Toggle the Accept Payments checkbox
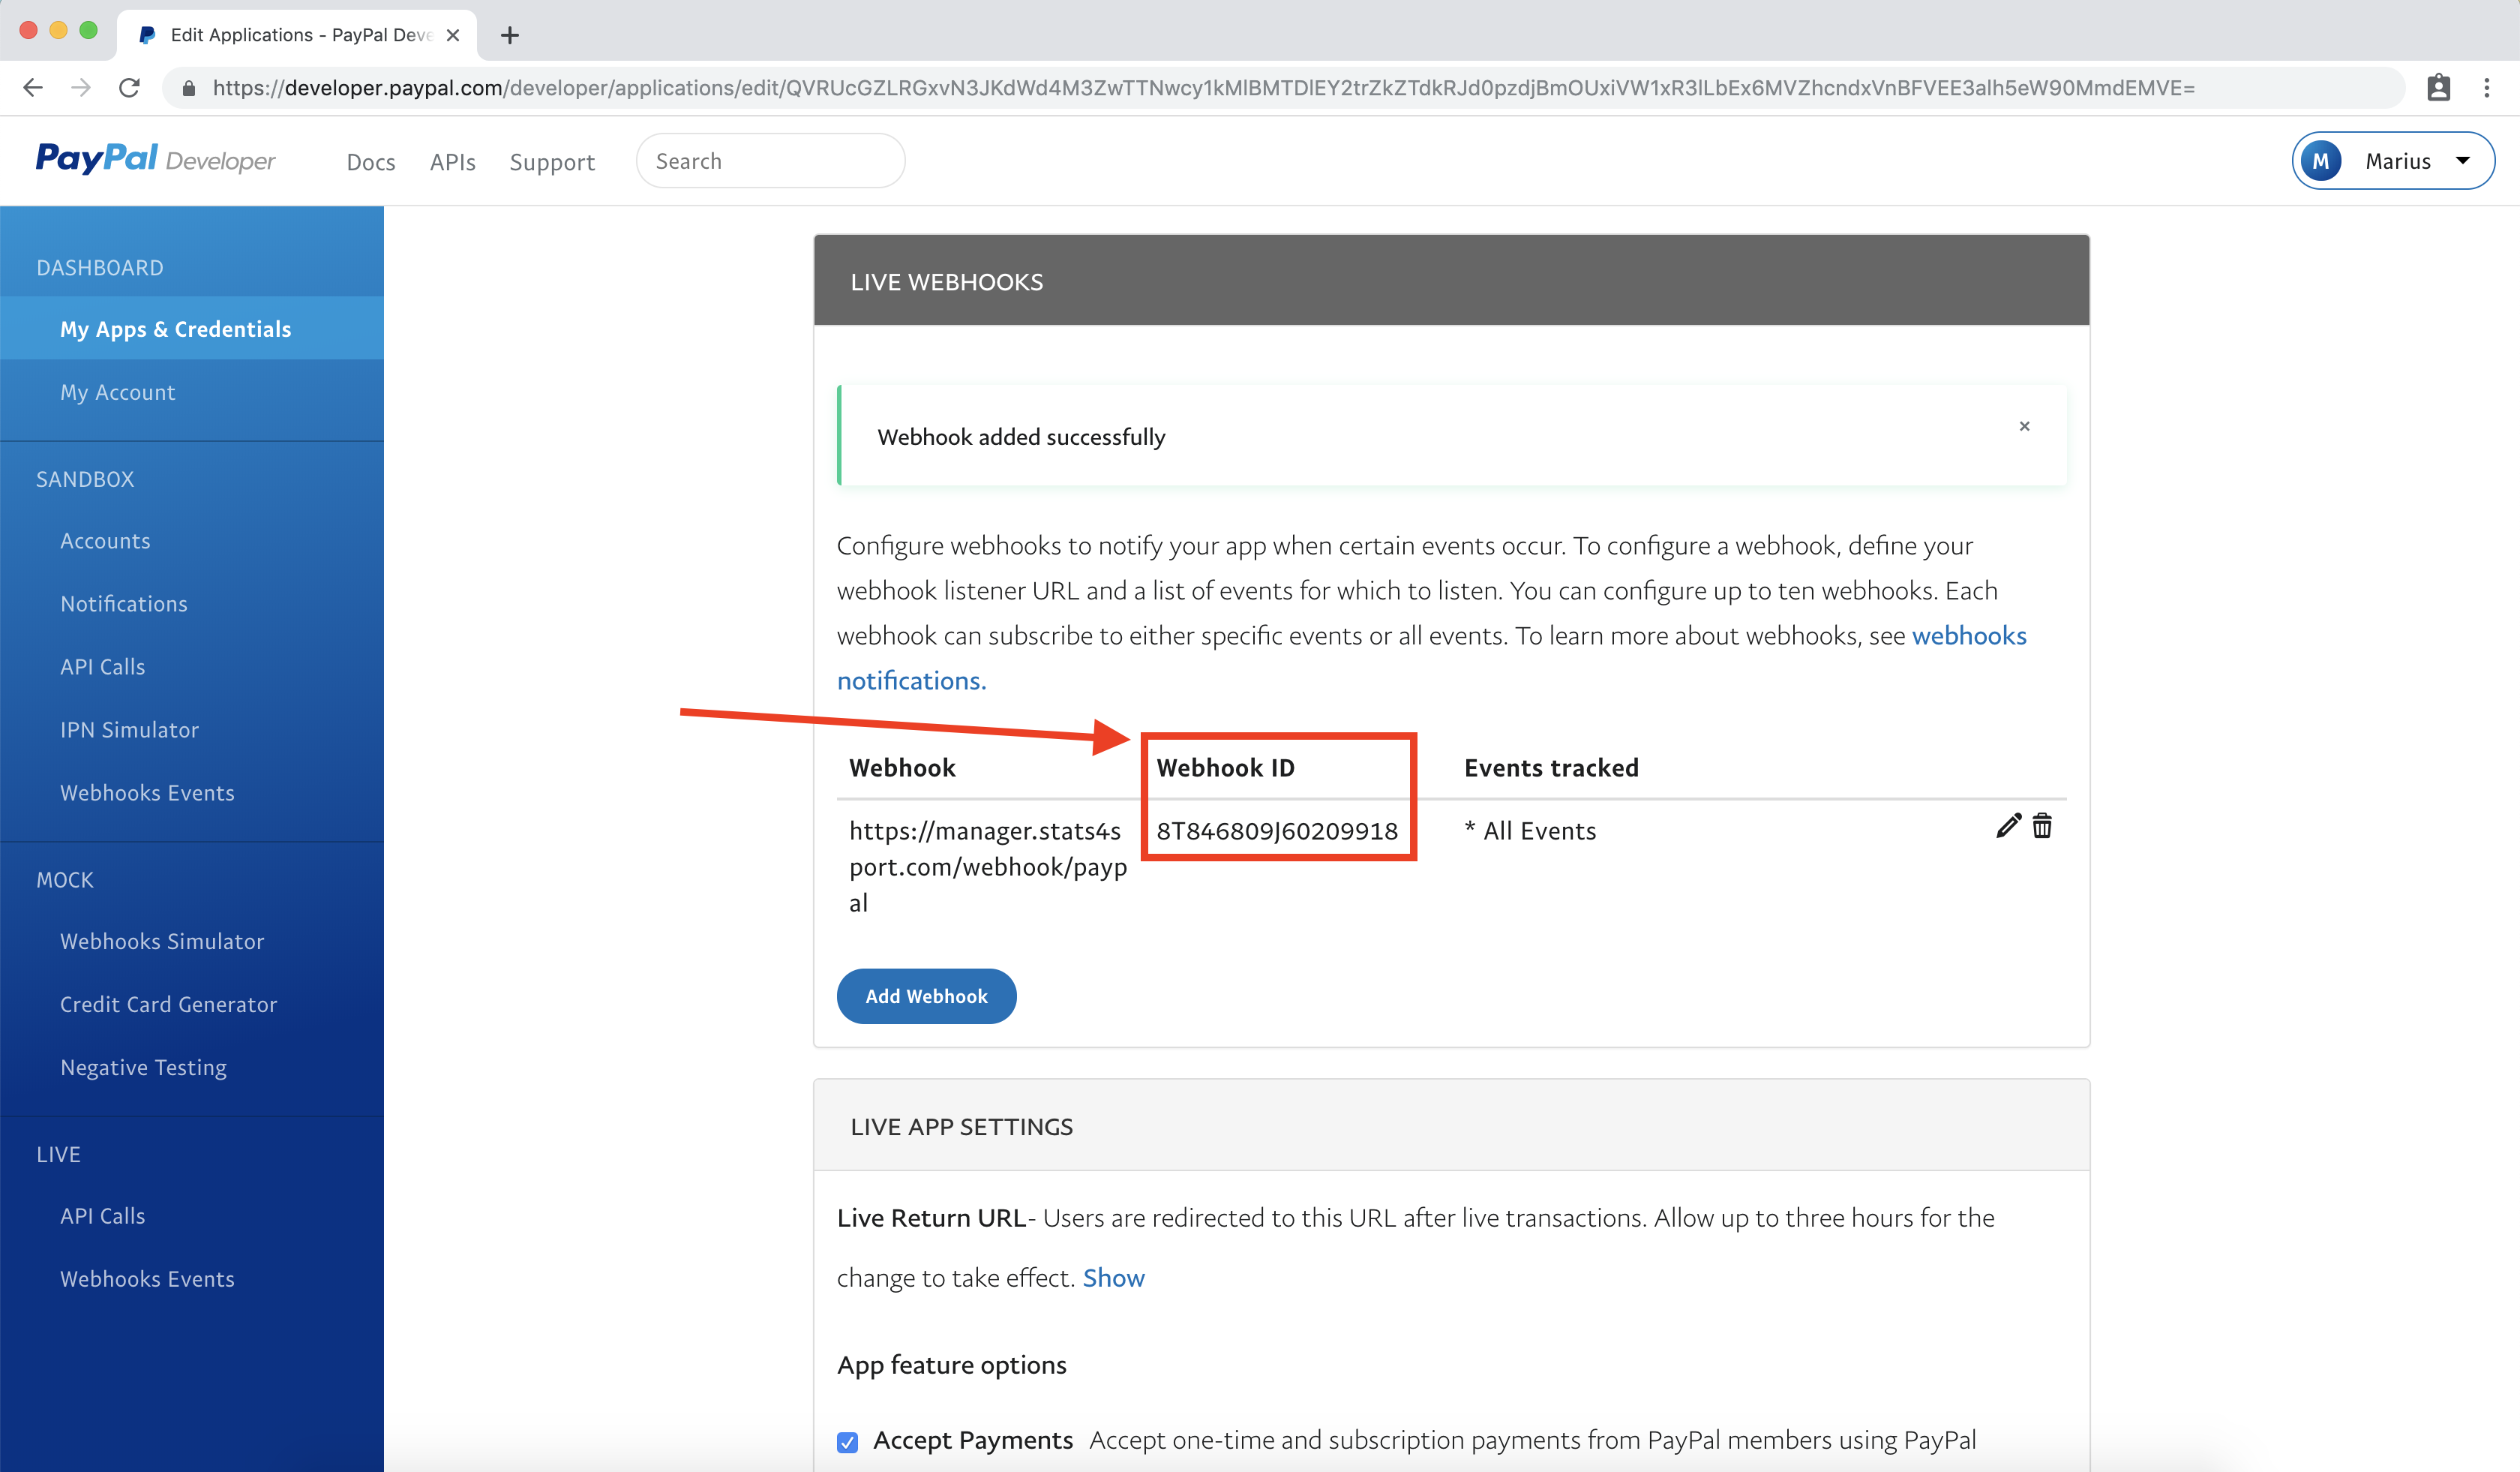 (847, 1442)
